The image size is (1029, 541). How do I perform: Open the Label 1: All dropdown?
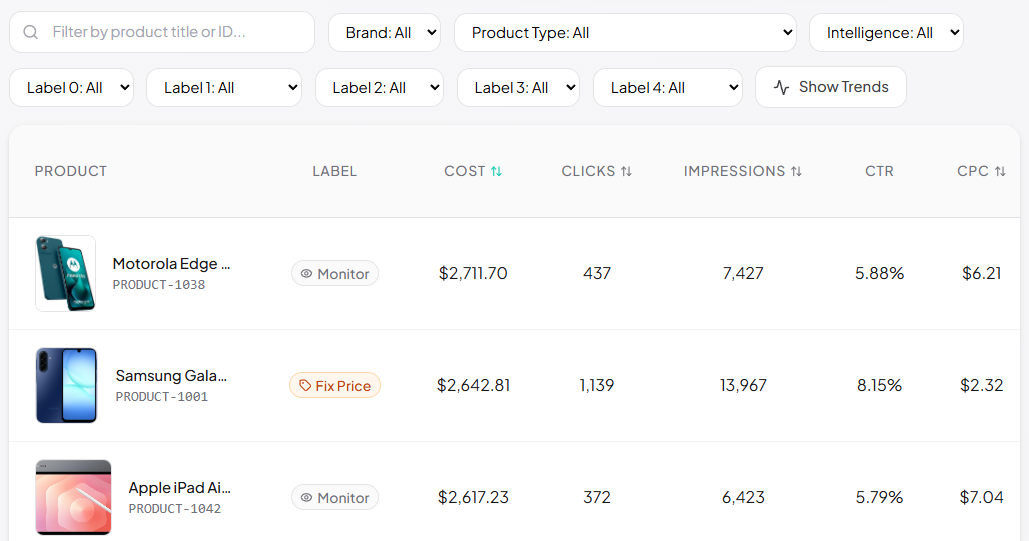point(224,88)
